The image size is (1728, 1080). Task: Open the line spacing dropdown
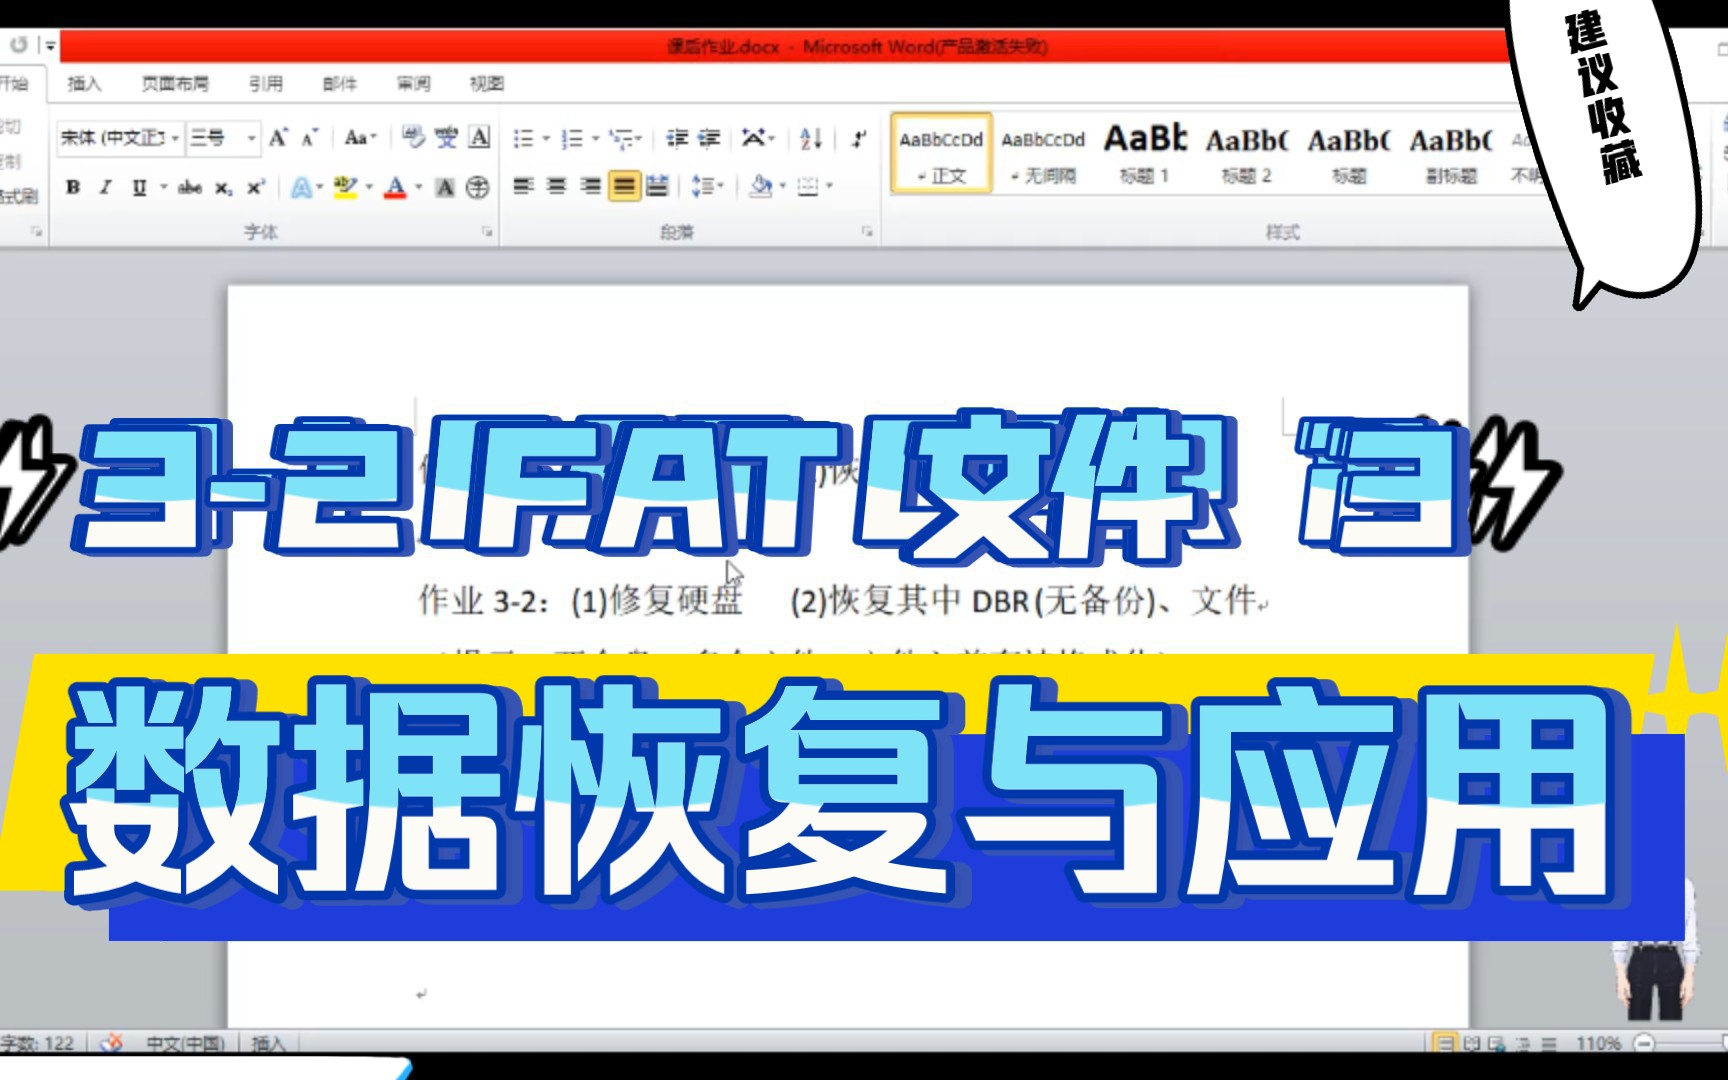click(x=707, y=186)
